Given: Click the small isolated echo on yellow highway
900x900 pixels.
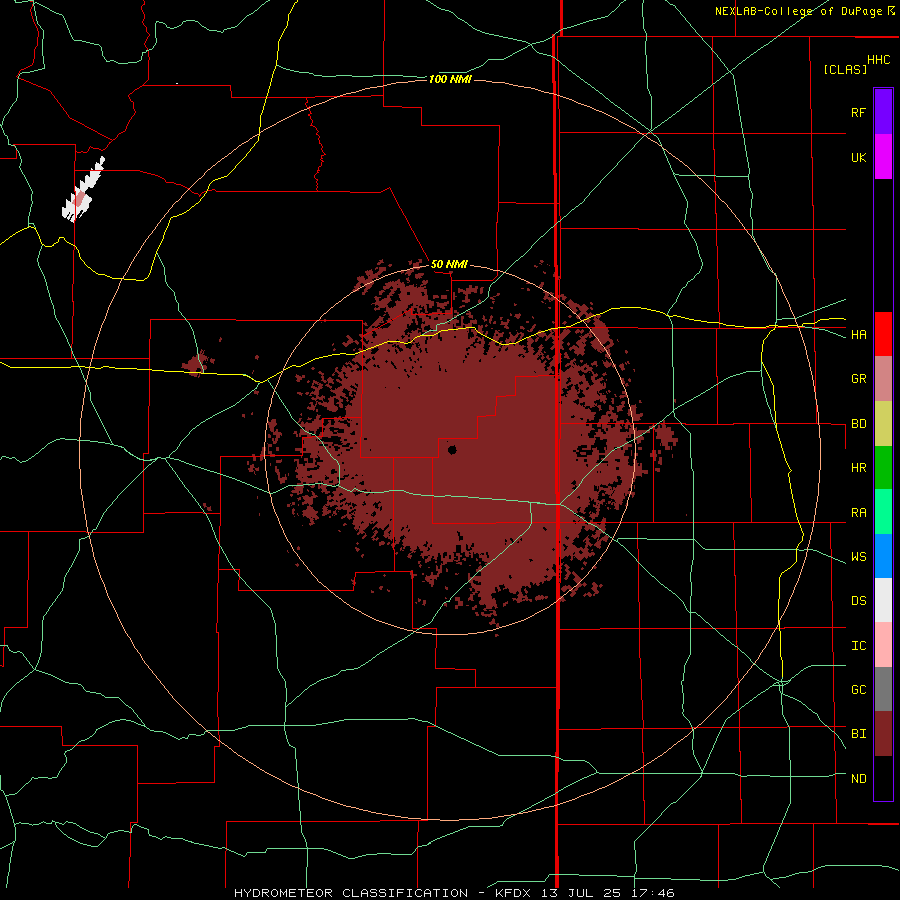Looking at the screenshot, I should pyautogui.click(x=195, y=364).
